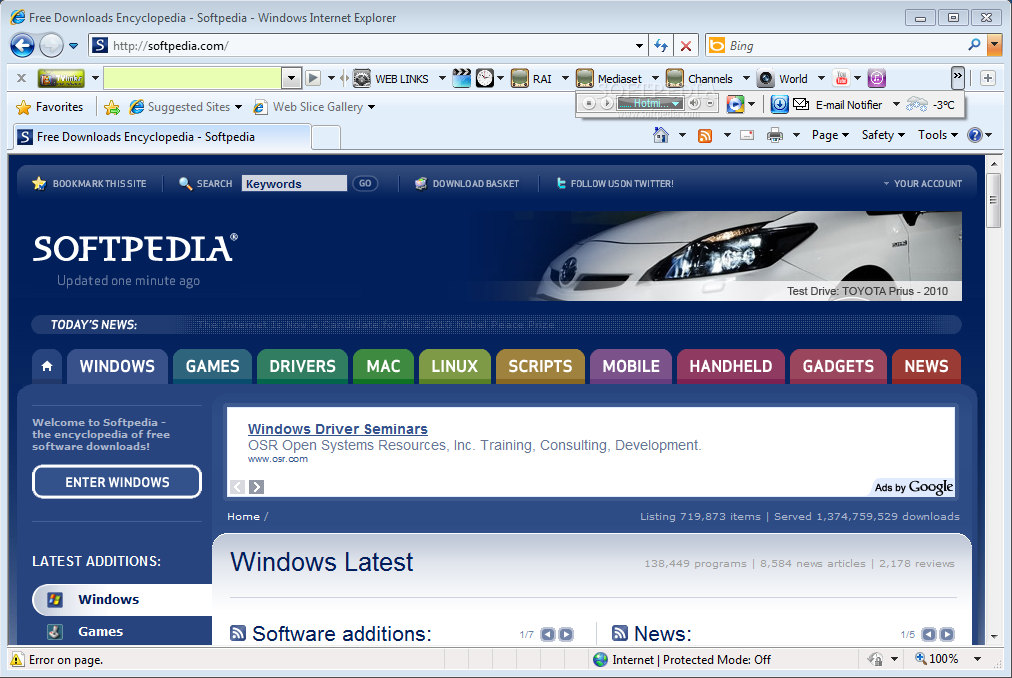Click the RAI television icon
This screenshot has height=678, width=1012.
click(520, 79)
